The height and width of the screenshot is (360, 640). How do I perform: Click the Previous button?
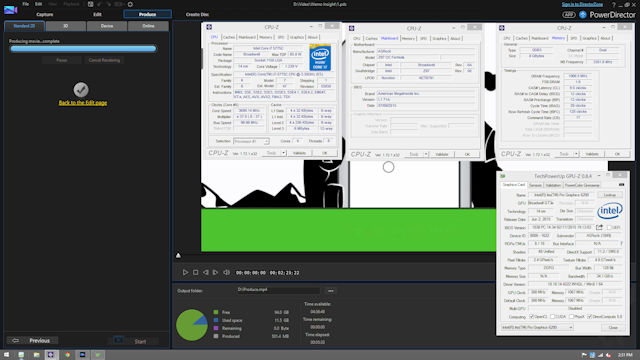coord(33,340)
